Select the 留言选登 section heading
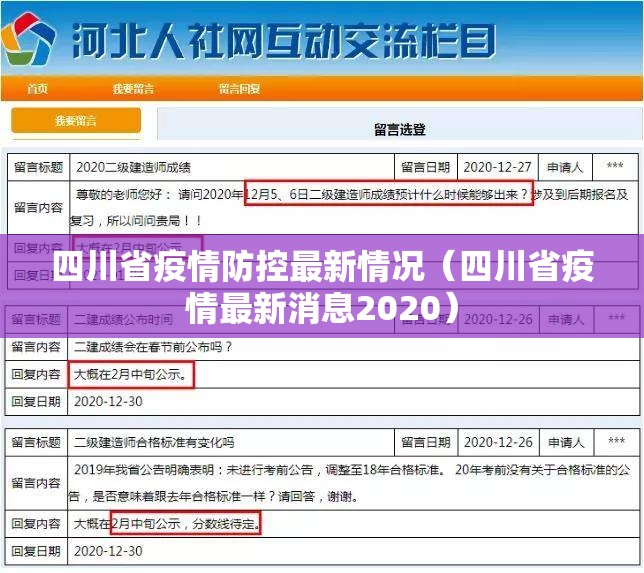Image resolution: width=644 pixels, height=573 pixels. click(399, 129)
